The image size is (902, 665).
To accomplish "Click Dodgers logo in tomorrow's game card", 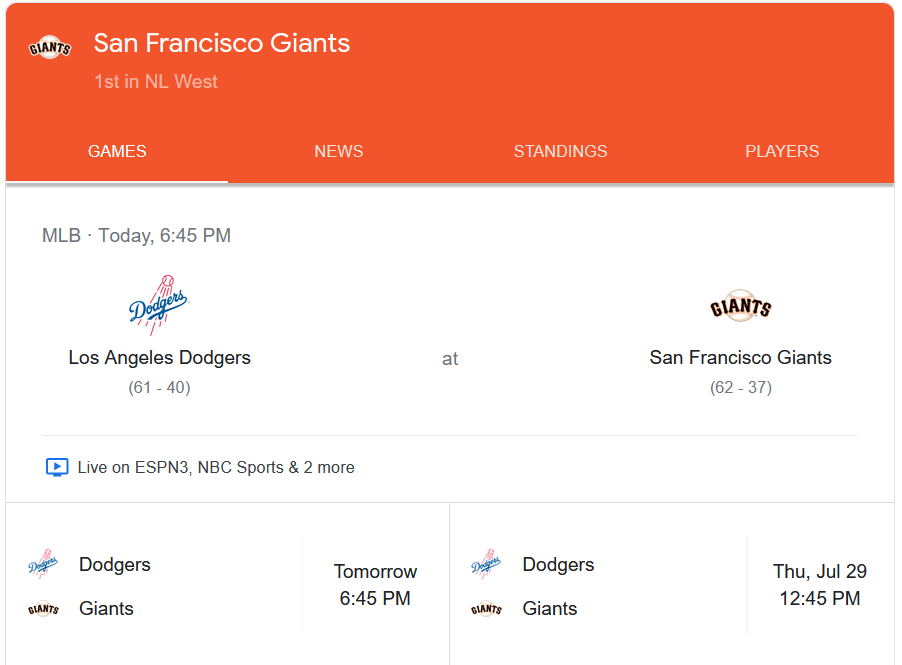I will (x=43, y=565).
